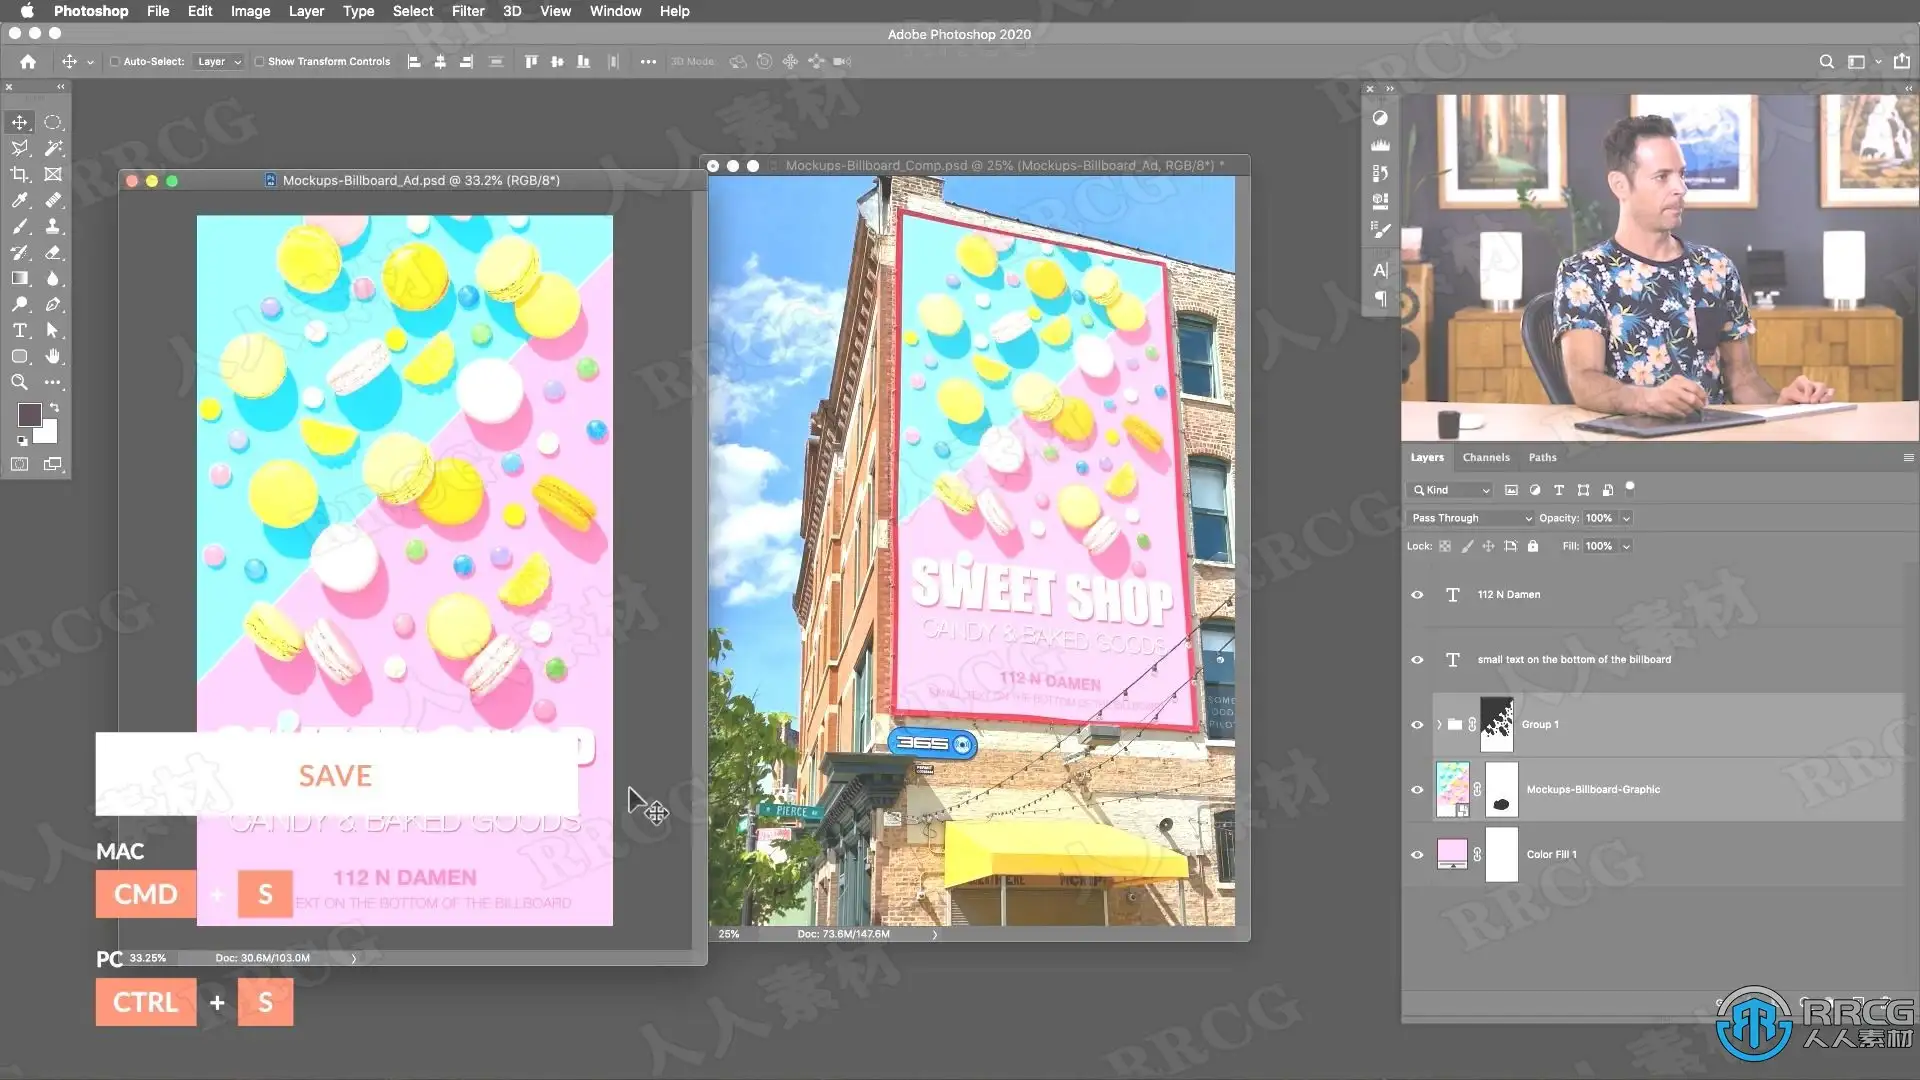
Task: Open the Filter menu
Action: pyautogui.click(x=467, y=11)
